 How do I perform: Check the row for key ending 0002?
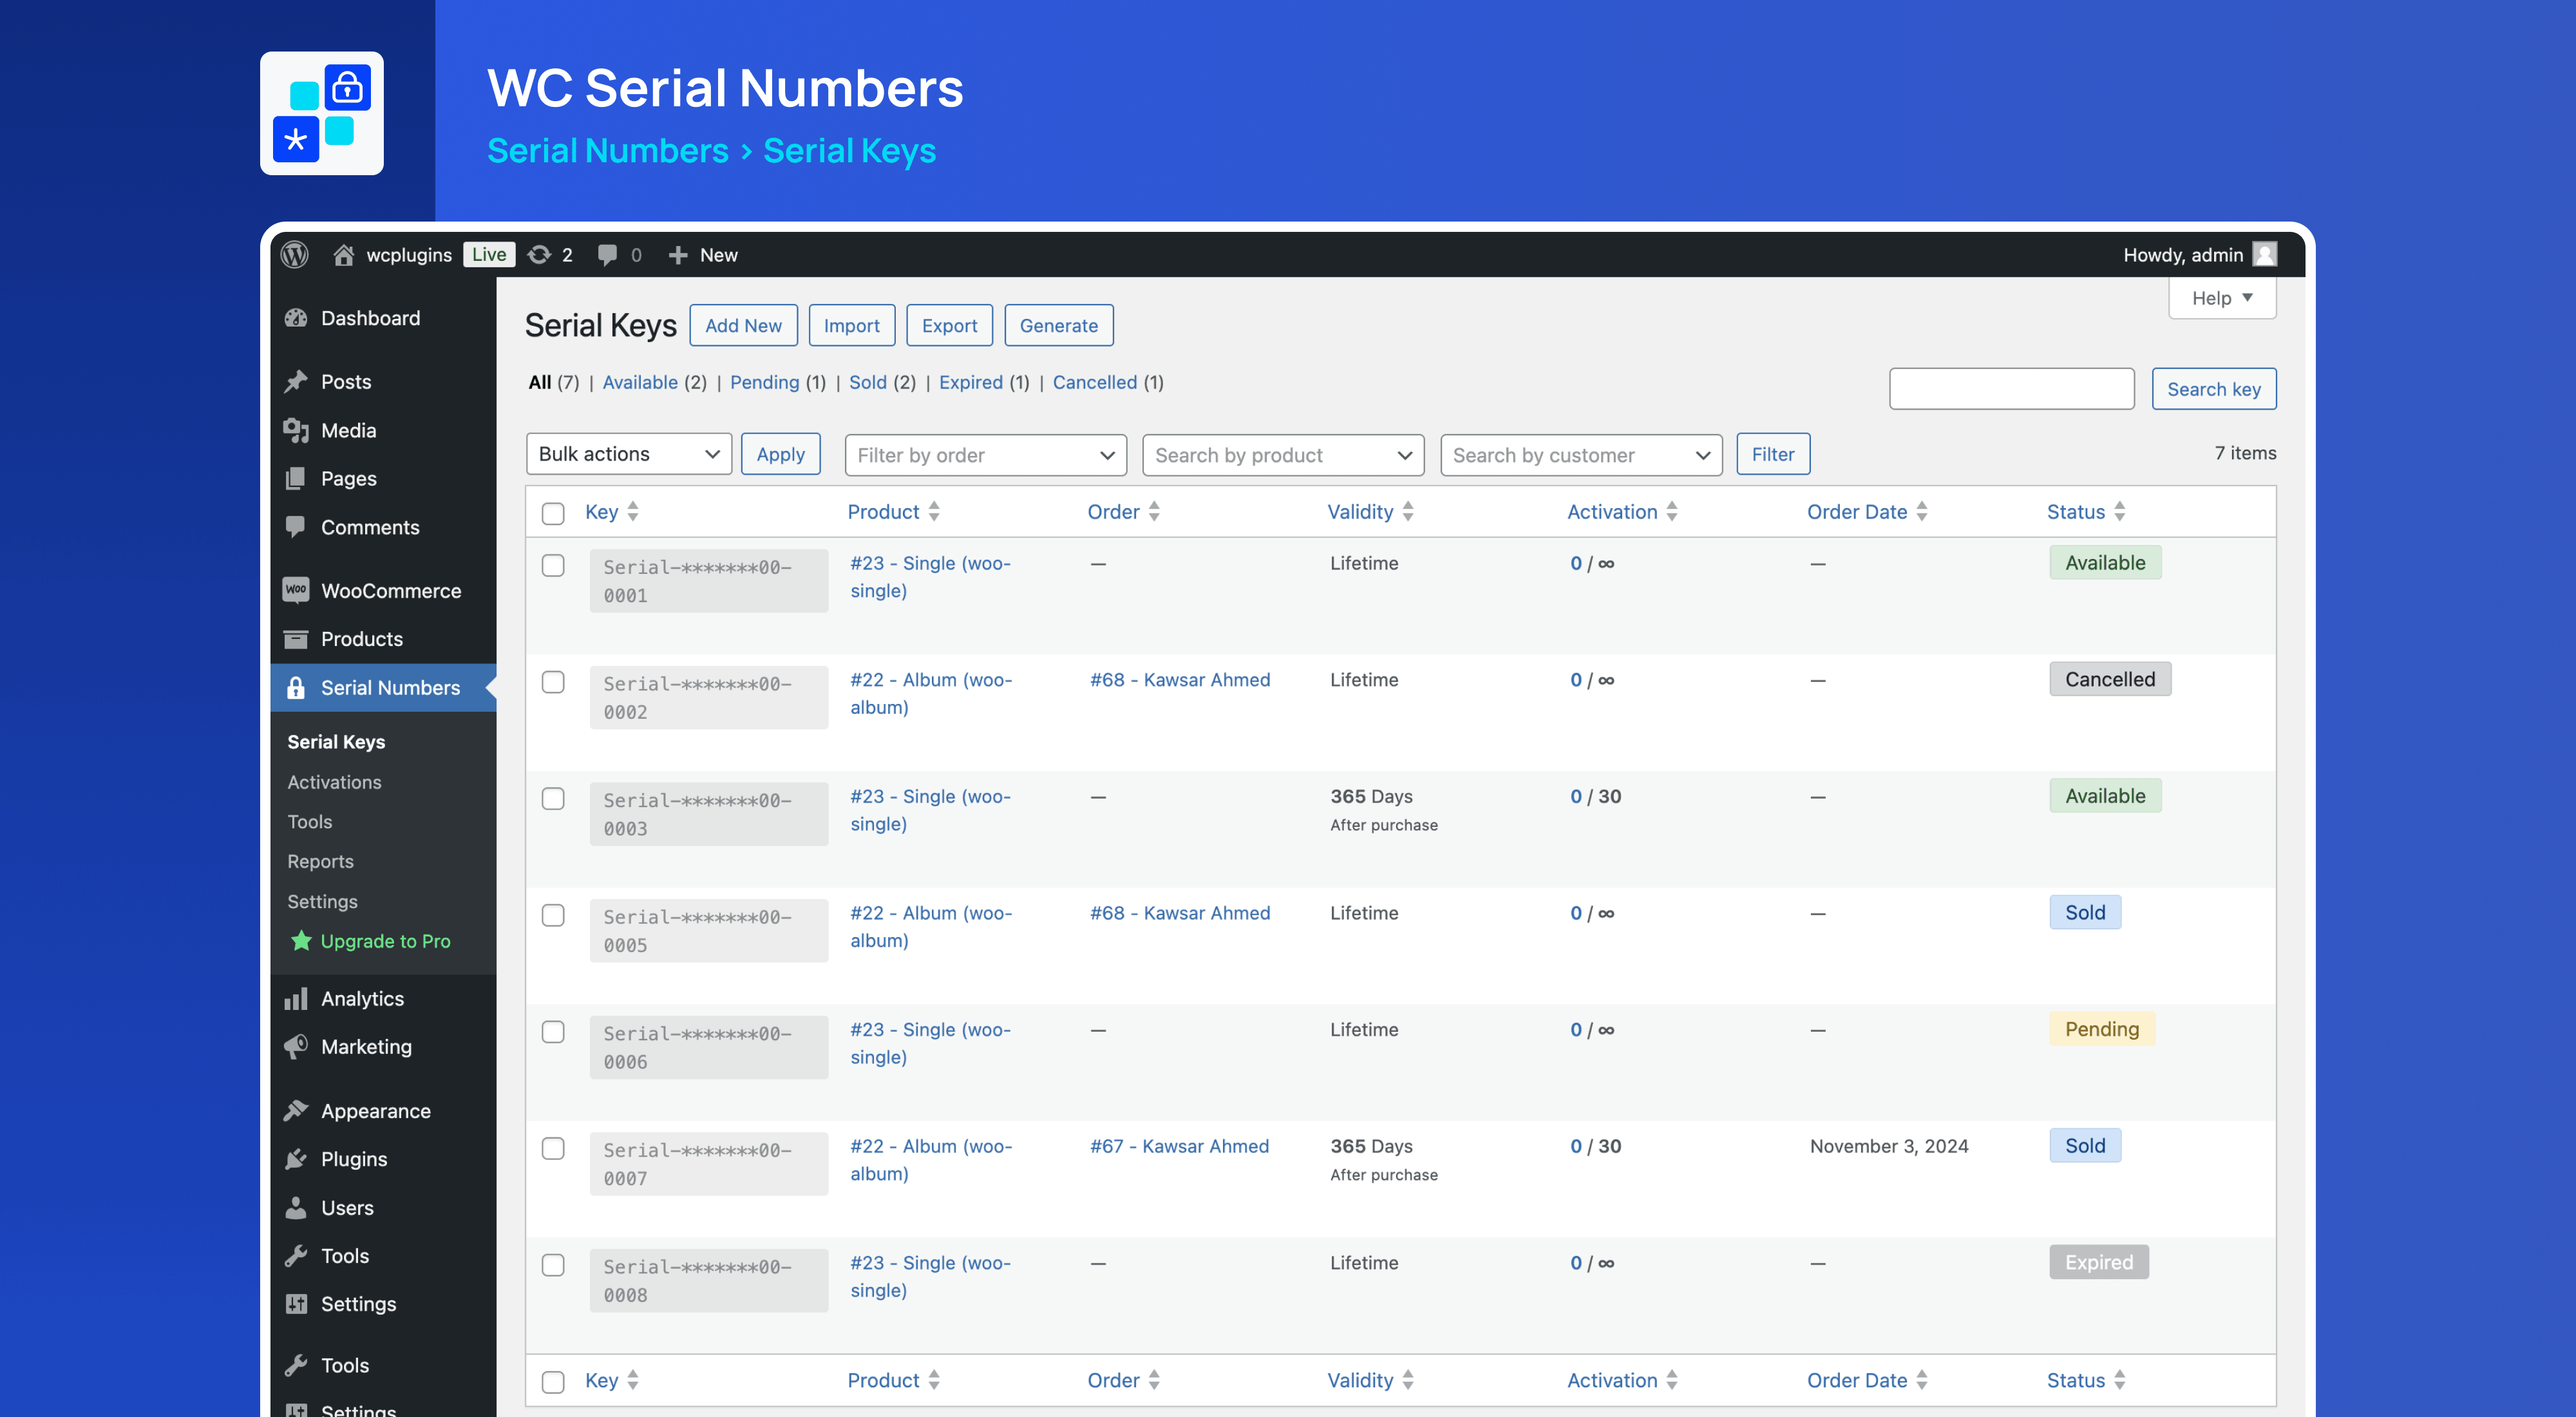point(553,682)
